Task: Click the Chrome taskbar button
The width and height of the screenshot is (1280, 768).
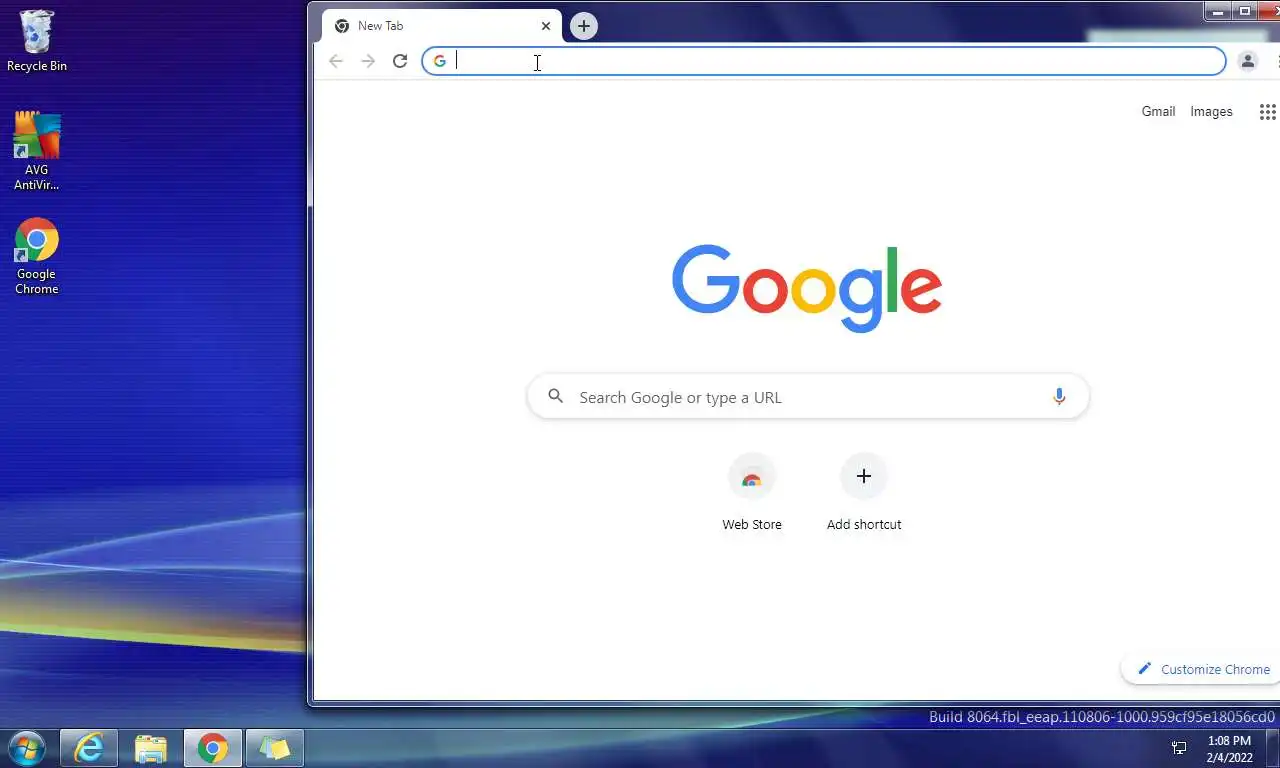Action: [212, 748]
